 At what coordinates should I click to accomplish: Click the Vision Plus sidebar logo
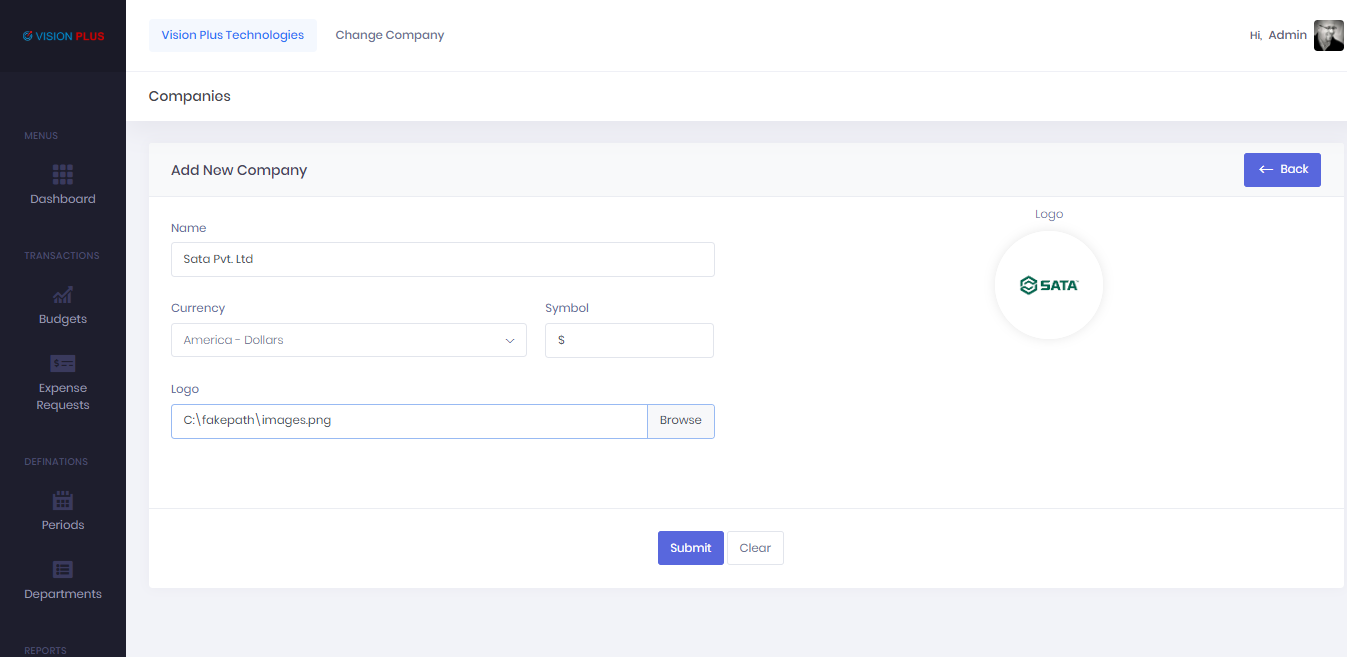pos(63,36)
